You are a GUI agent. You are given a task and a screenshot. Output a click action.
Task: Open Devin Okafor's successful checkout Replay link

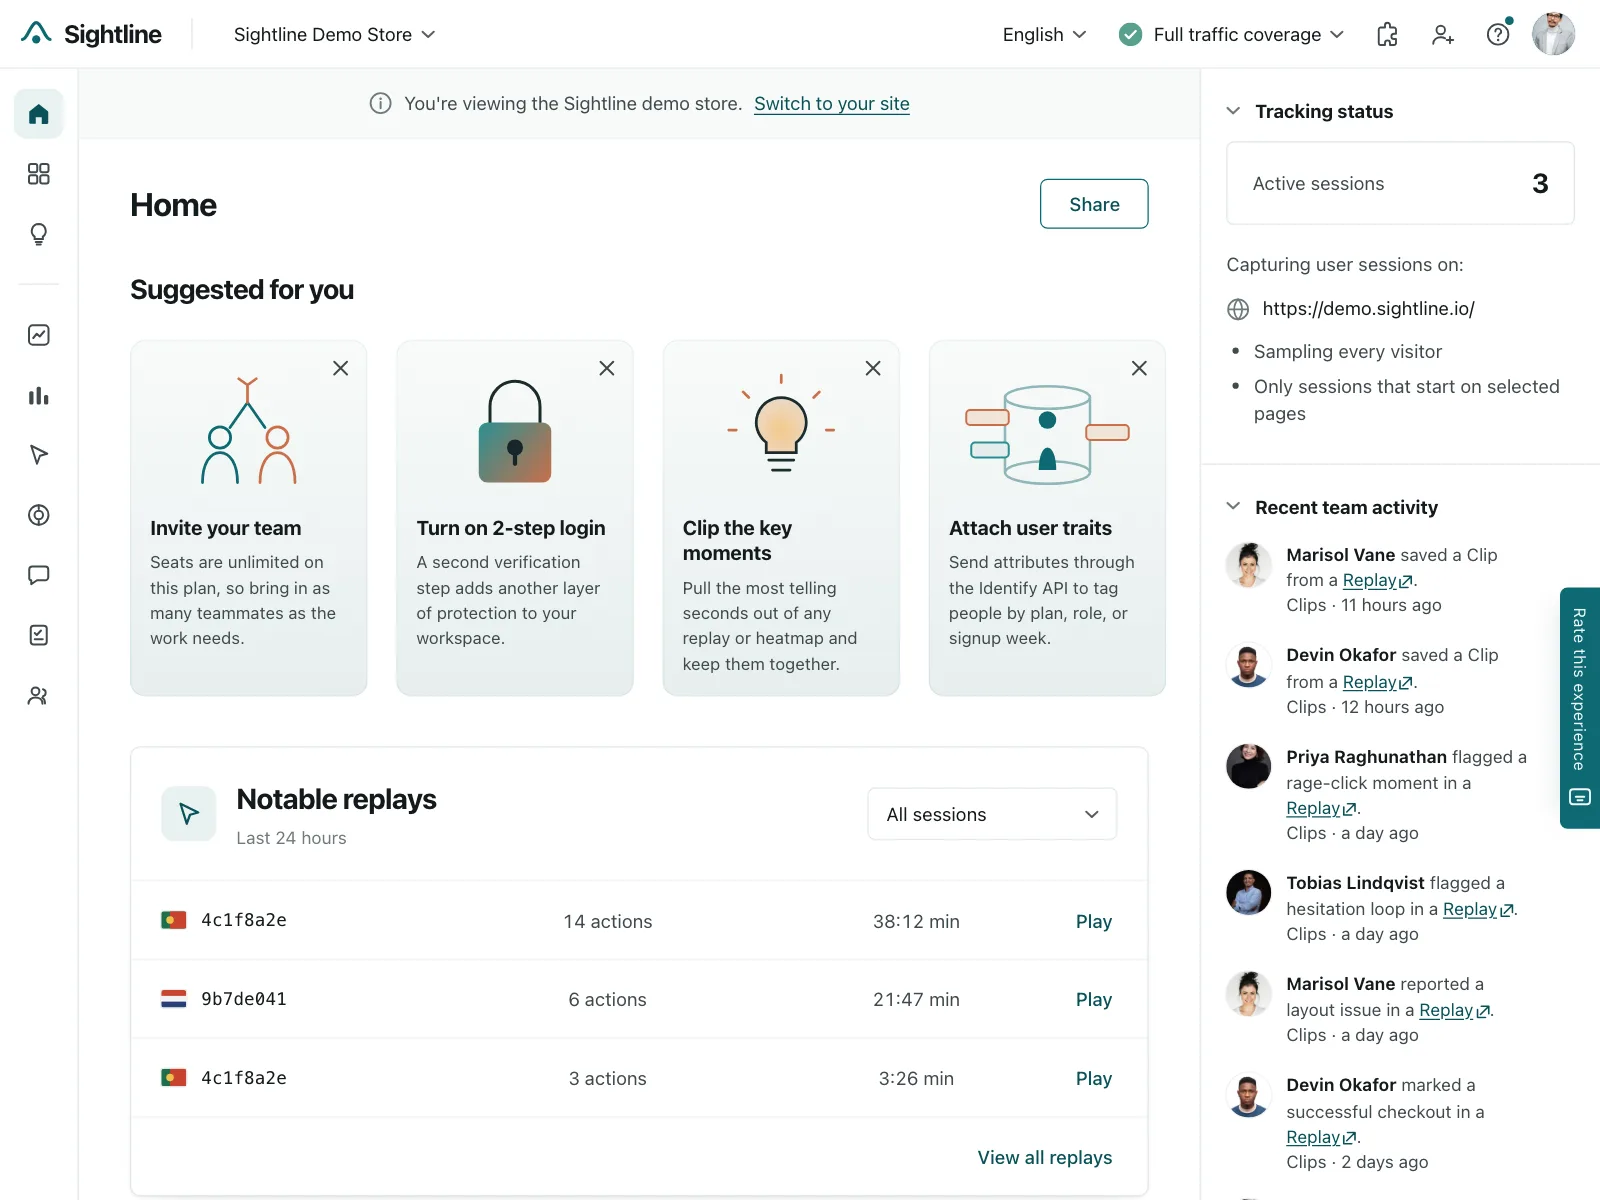[1322, 1137]
